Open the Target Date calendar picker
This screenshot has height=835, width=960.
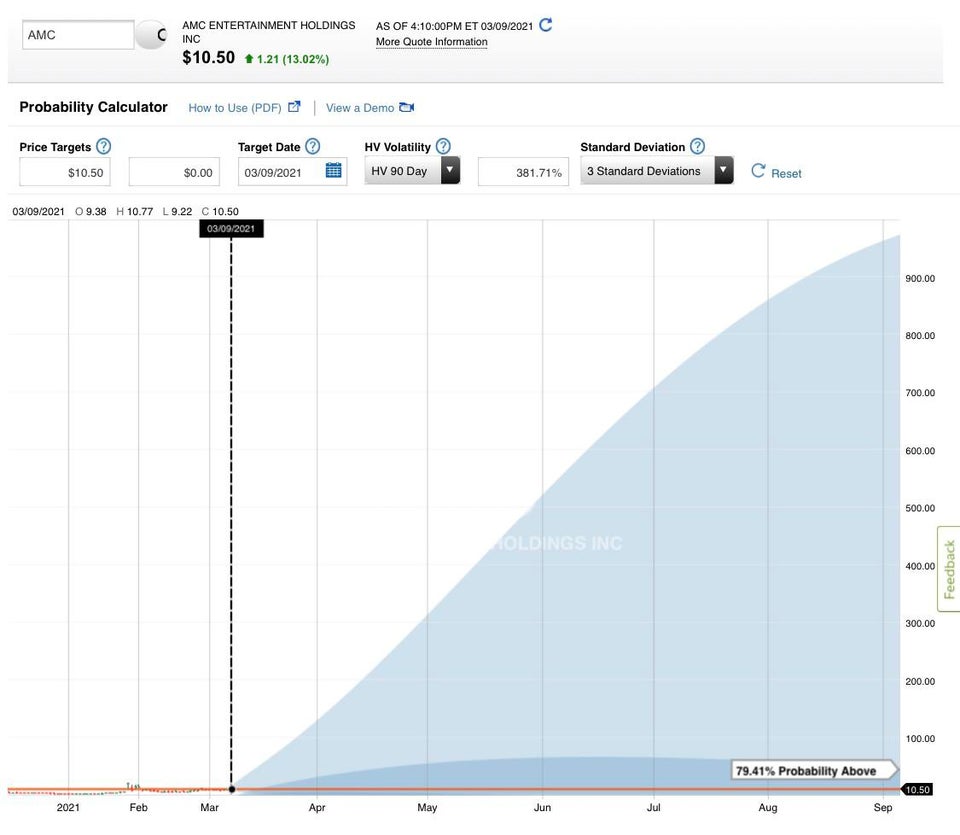(334, 171)
